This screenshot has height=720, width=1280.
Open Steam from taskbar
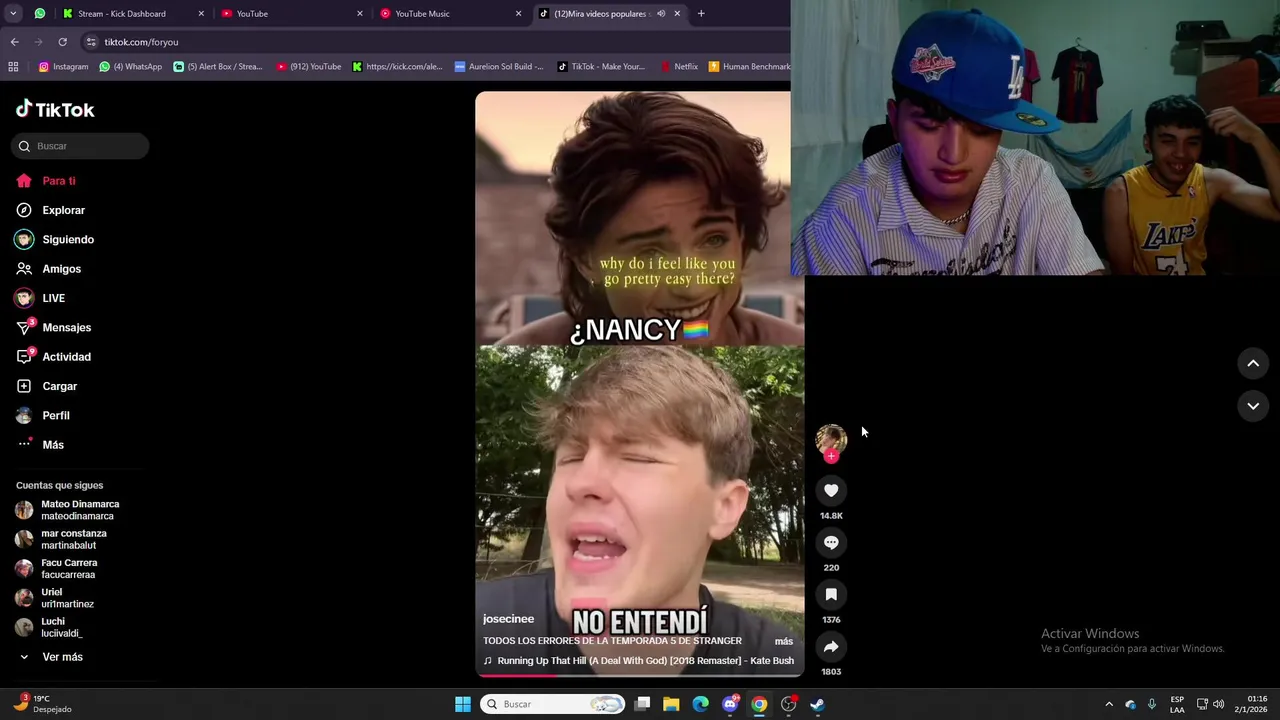817,704
